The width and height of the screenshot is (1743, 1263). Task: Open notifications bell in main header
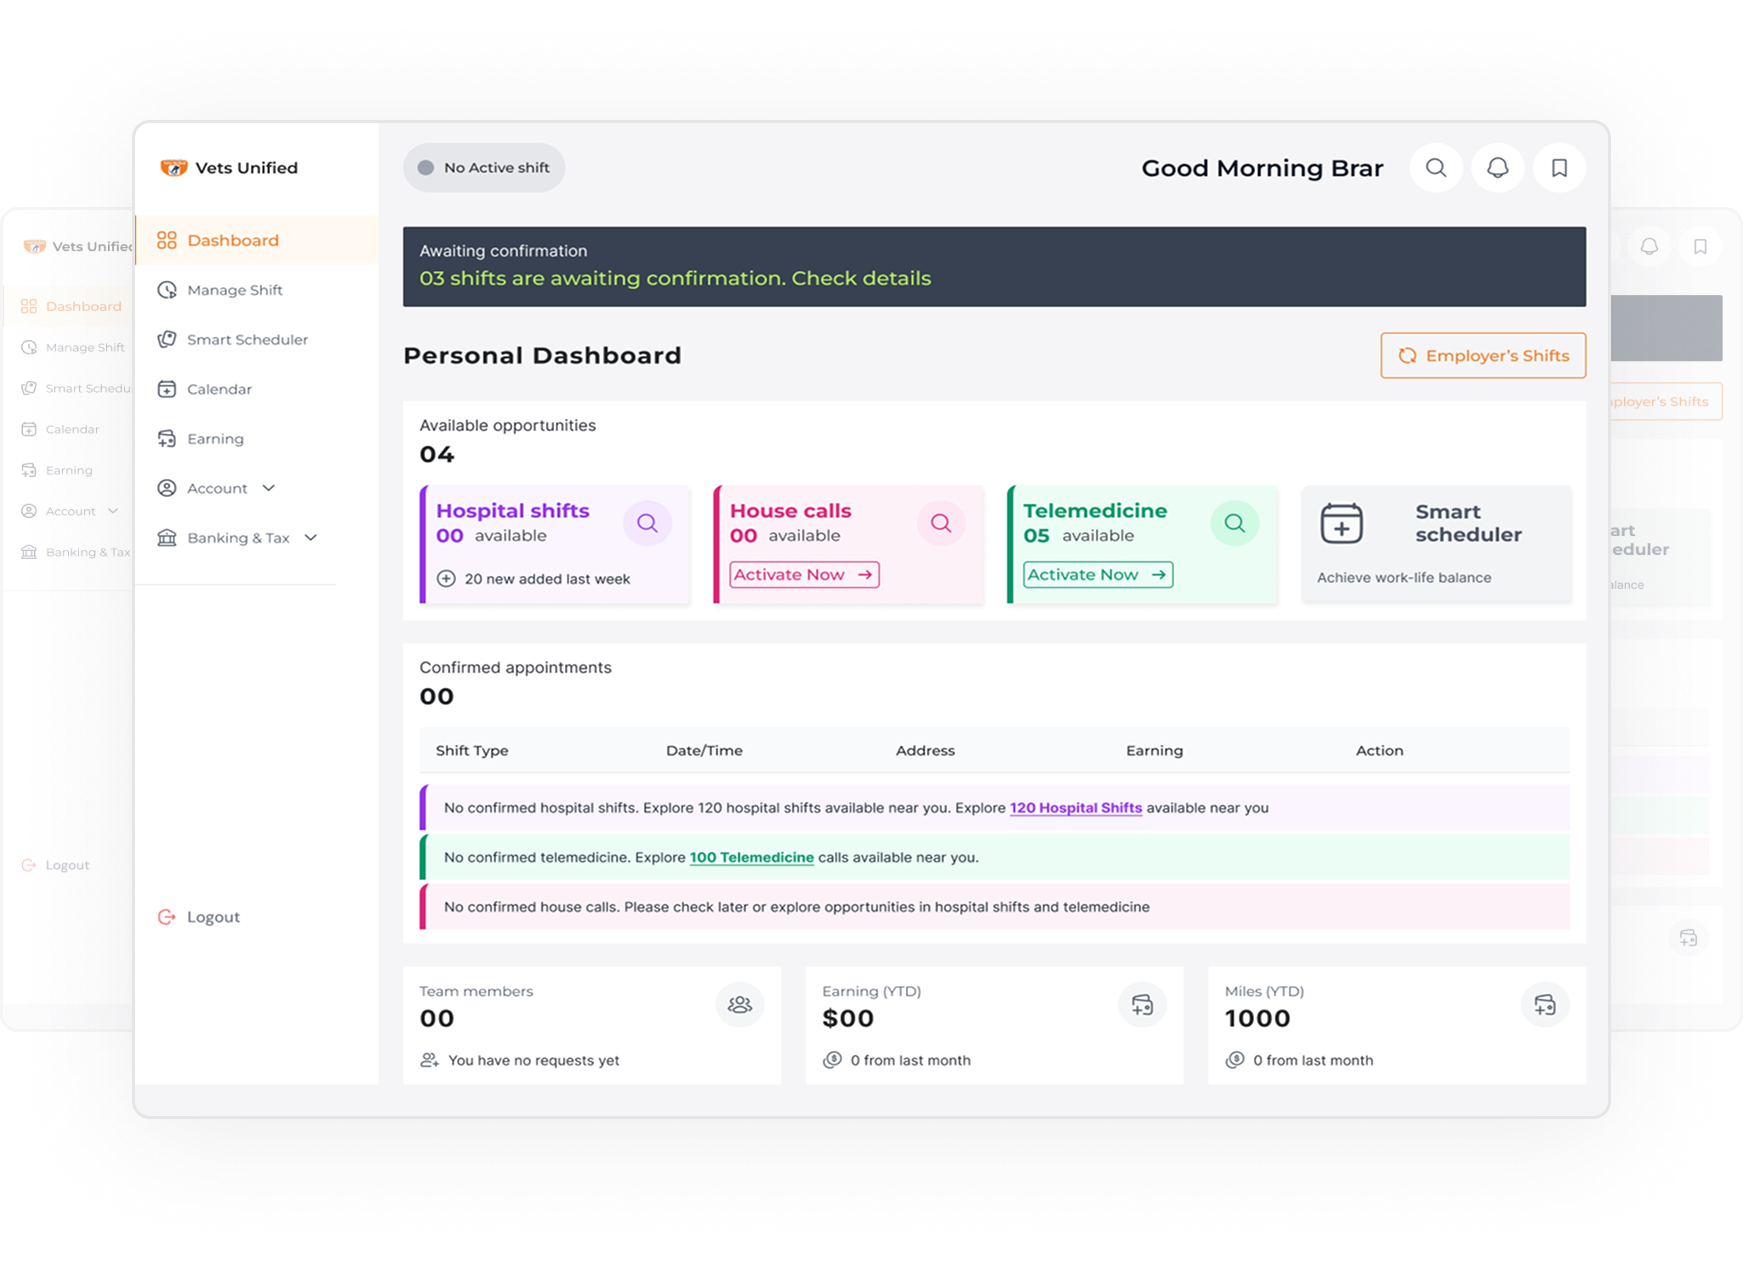click(1497, 168)
